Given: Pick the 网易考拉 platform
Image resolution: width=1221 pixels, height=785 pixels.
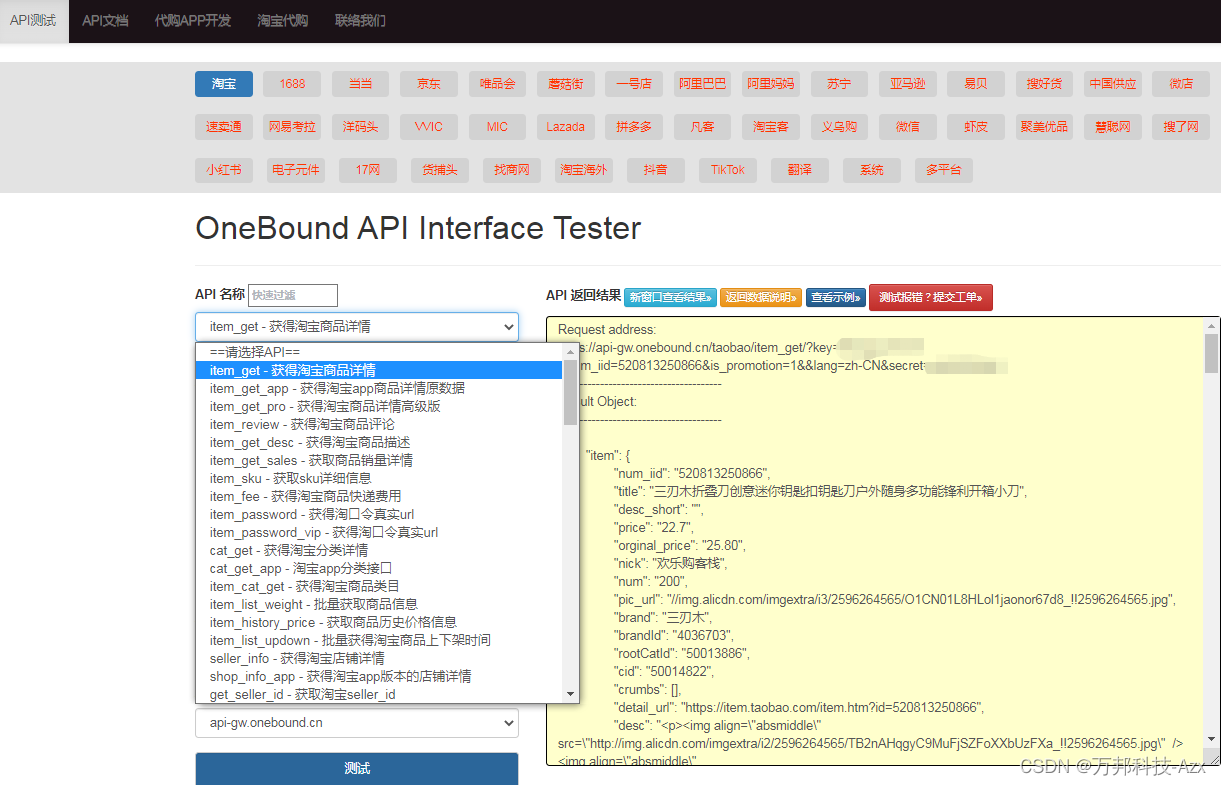Looking at the screenshot, I should click(x=292, y=127).
